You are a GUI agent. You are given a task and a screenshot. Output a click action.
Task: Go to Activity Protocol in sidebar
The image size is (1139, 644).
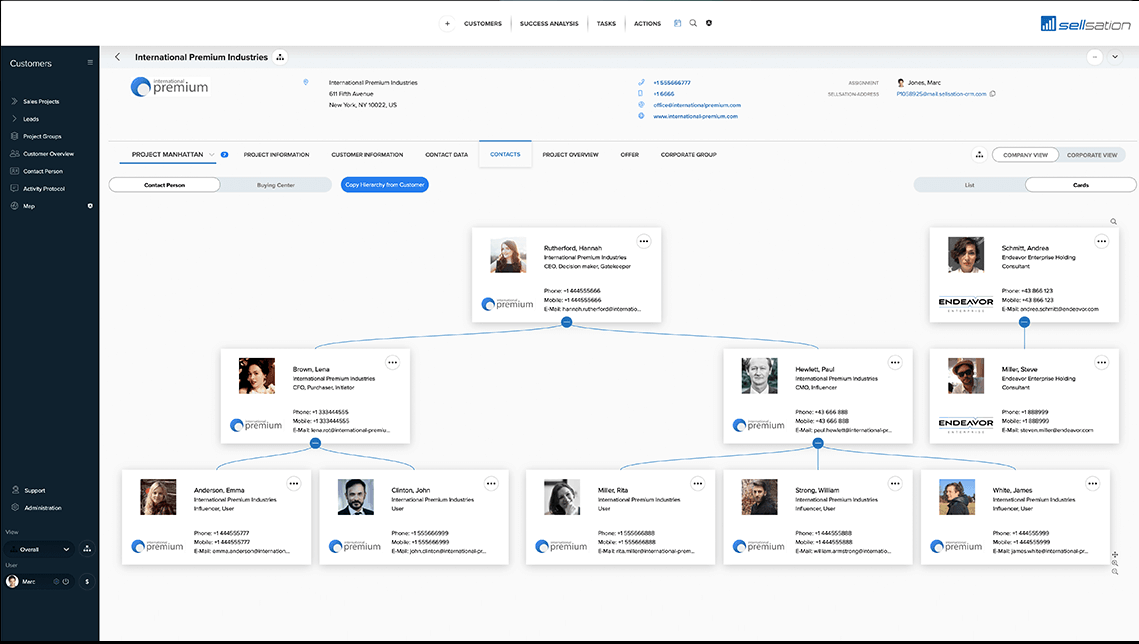pos(44,188)
